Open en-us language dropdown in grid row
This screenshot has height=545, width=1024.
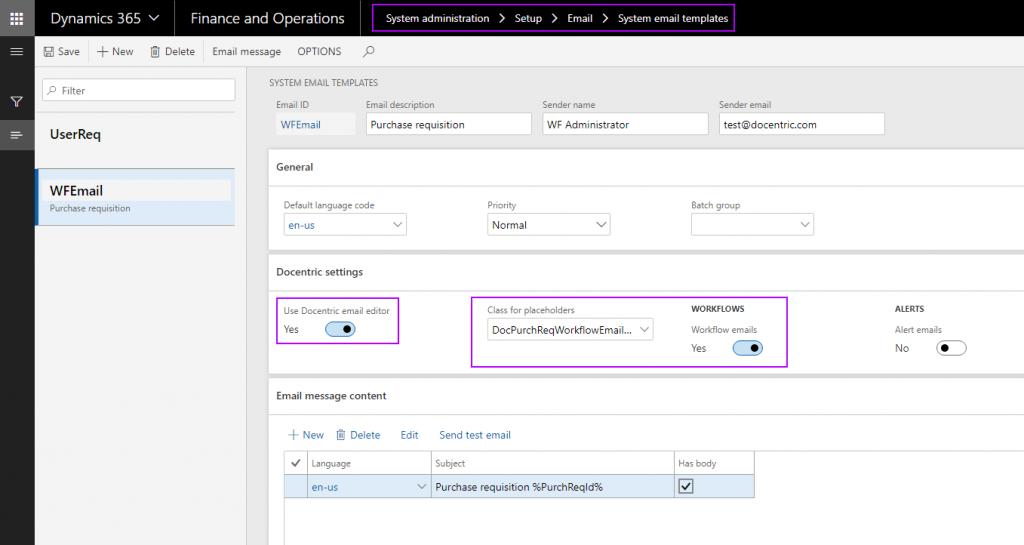(x=421, y=486)
